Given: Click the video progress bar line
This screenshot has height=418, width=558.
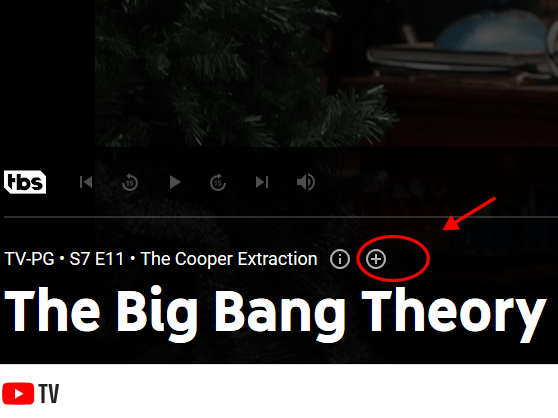Looking at the screenshot, I should pyautogui.click(x=281, y=216).
